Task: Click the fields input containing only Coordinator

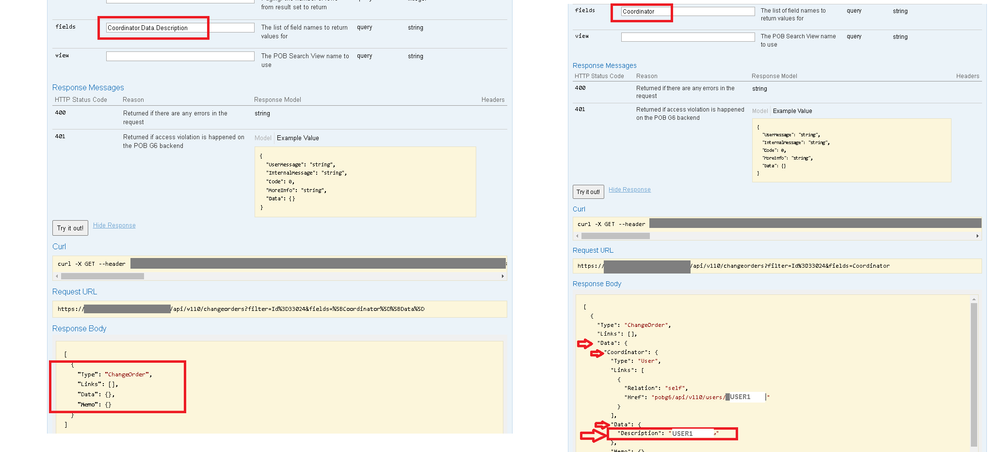Action: [686, 12]
